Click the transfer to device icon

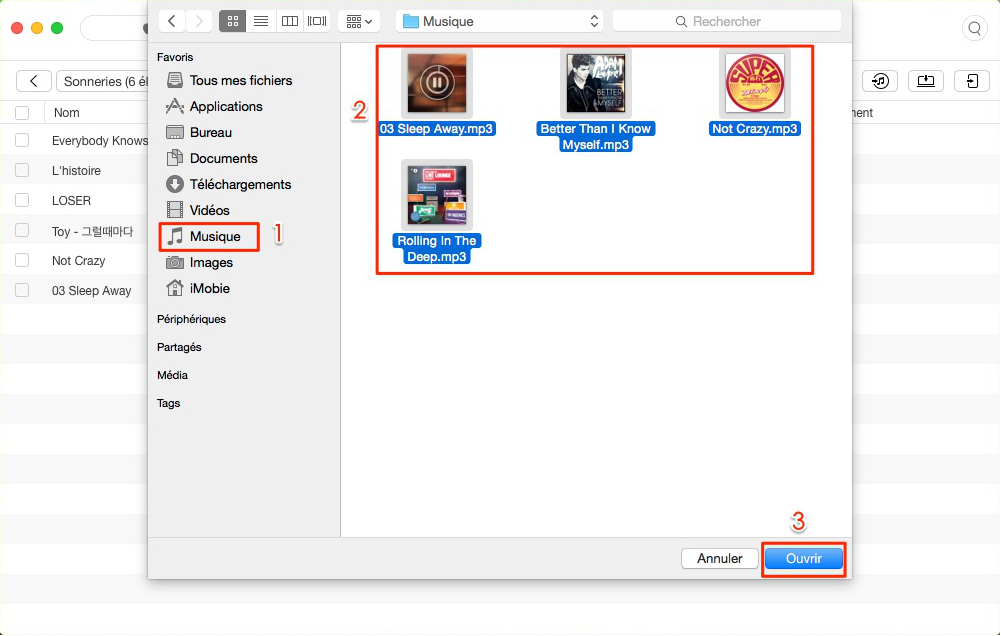tap(972, 81)
